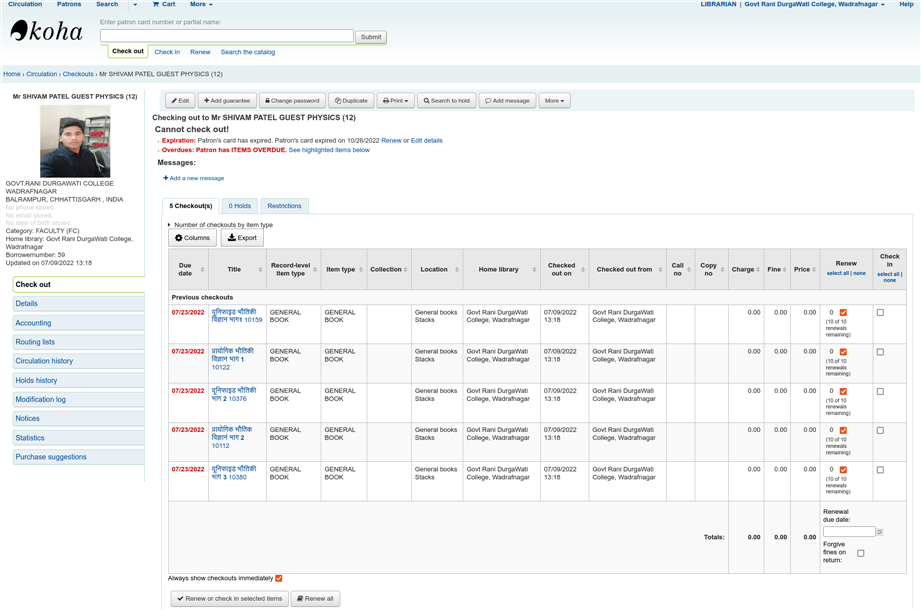Toggle Always show checkouts immediately checkbox
Viewport: 921px width, 610px height.
[279, 578]
